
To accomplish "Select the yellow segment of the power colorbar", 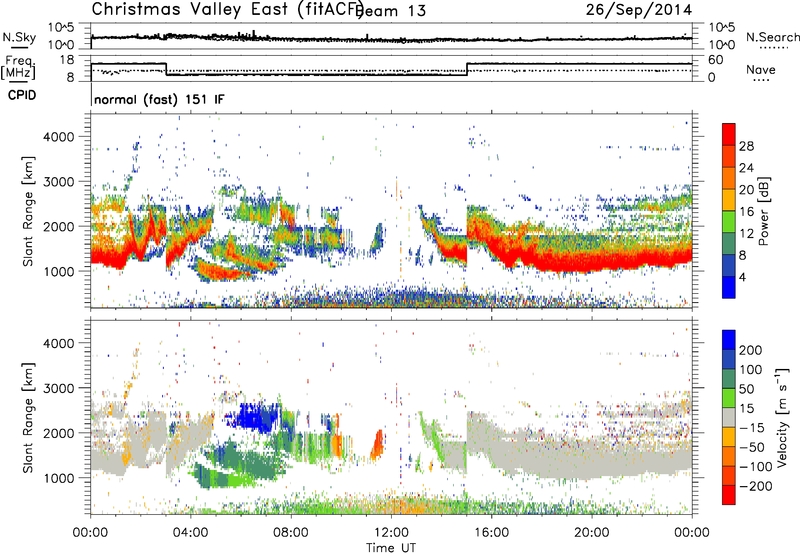I will click(729, 200).
